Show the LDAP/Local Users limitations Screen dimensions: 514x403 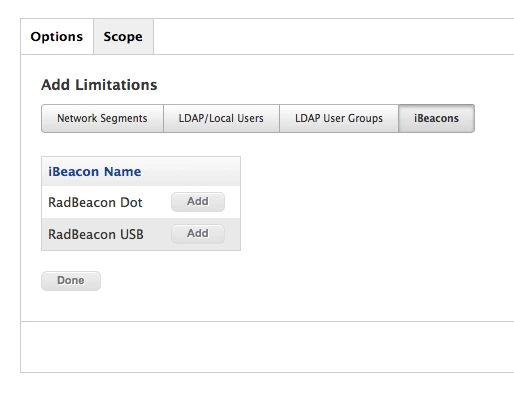[x=221, y=118]
